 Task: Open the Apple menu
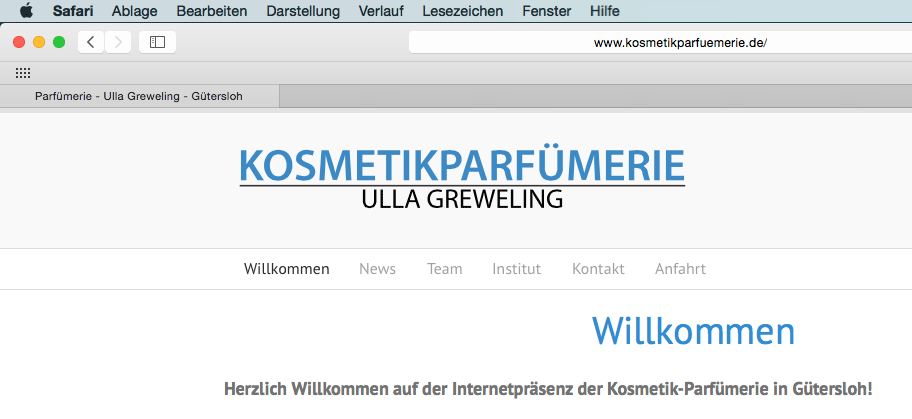pyautogui.click(x=26, y=11)
